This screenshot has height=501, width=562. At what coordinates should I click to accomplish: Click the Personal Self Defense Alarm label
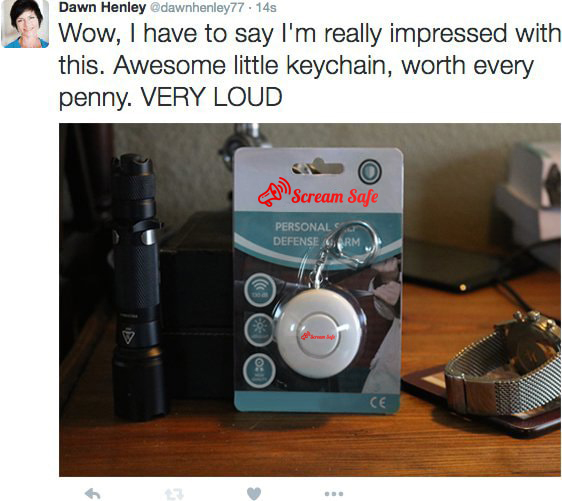tap(317, 234)
